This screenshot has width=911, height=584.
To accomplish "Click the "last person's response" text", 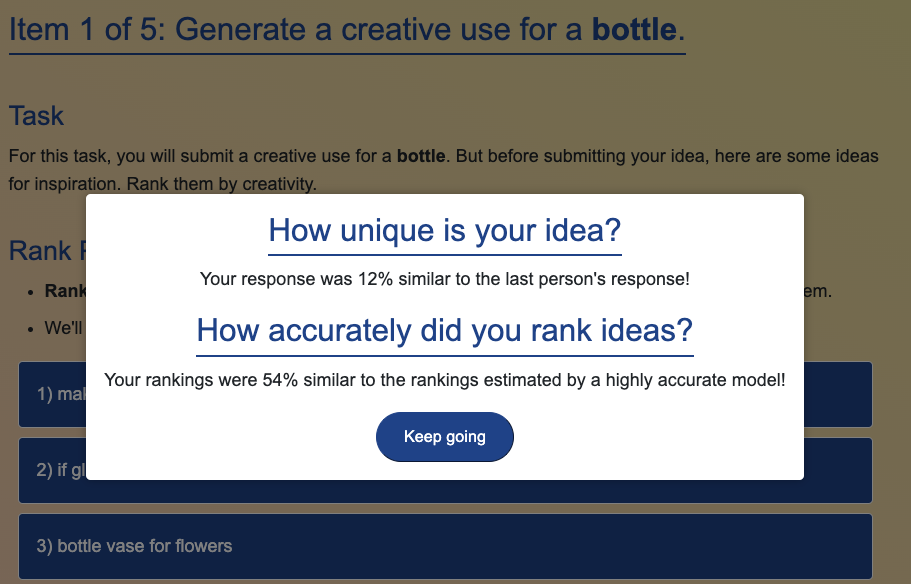I will tap(582, 279).
